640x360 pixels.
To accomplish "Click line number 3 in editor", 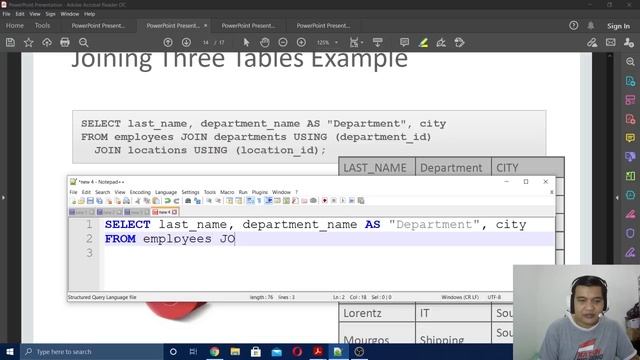I will click(89, 253).
